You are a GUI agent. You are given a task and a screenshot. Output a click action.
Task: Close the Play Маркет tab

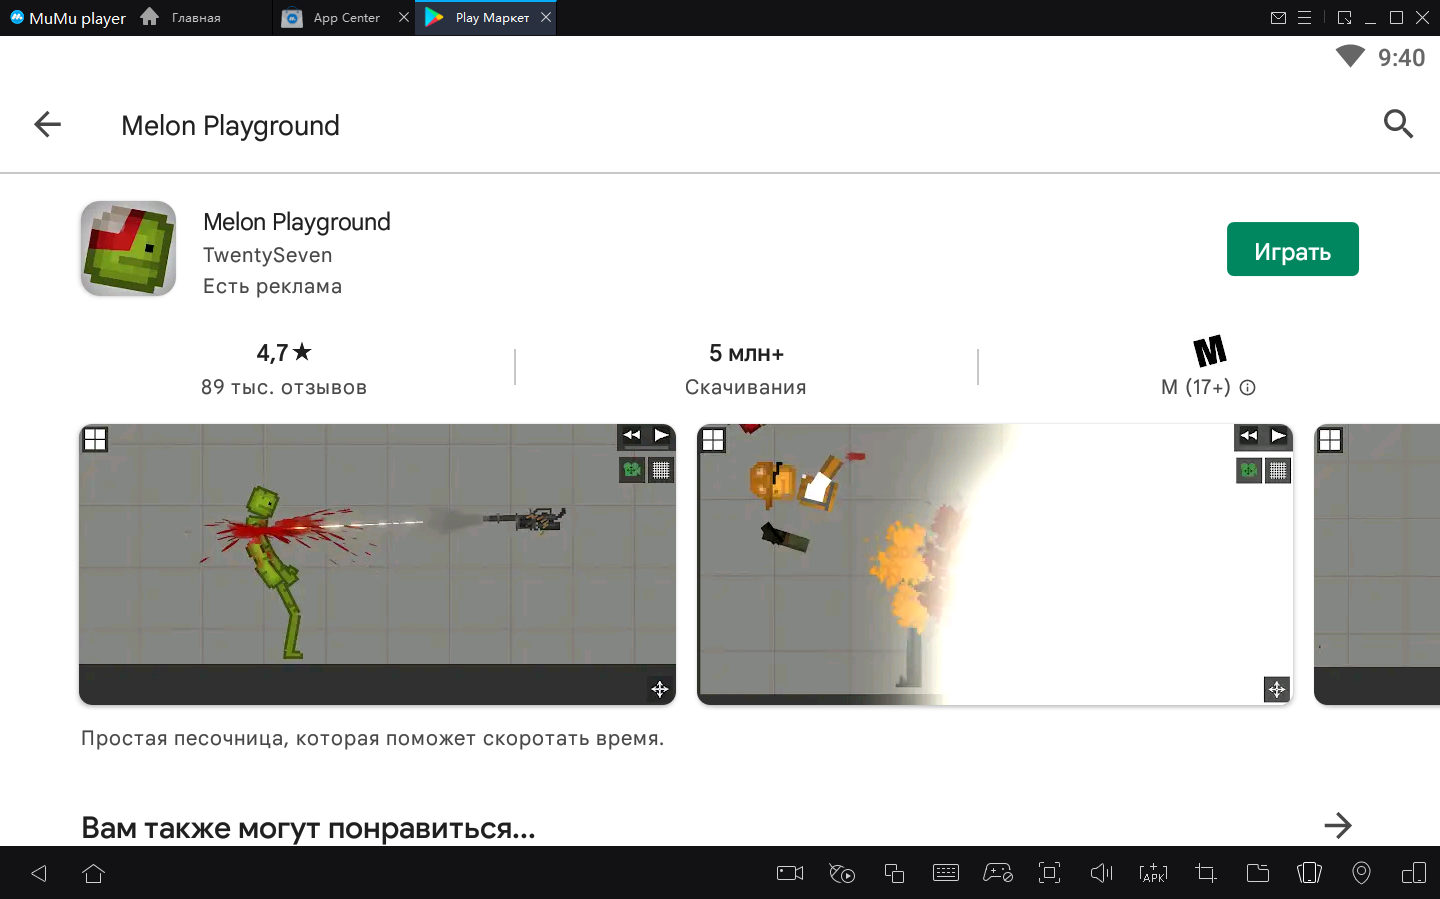pos(546,17)
